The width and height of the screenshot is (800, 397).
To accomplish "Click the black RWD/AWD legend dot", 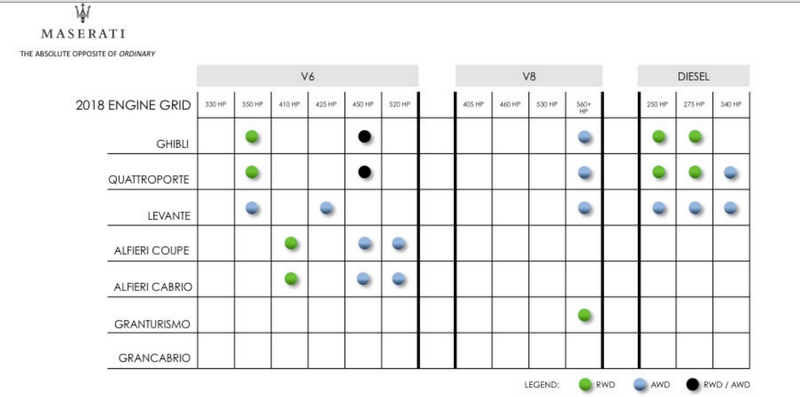I will [693, 384].
